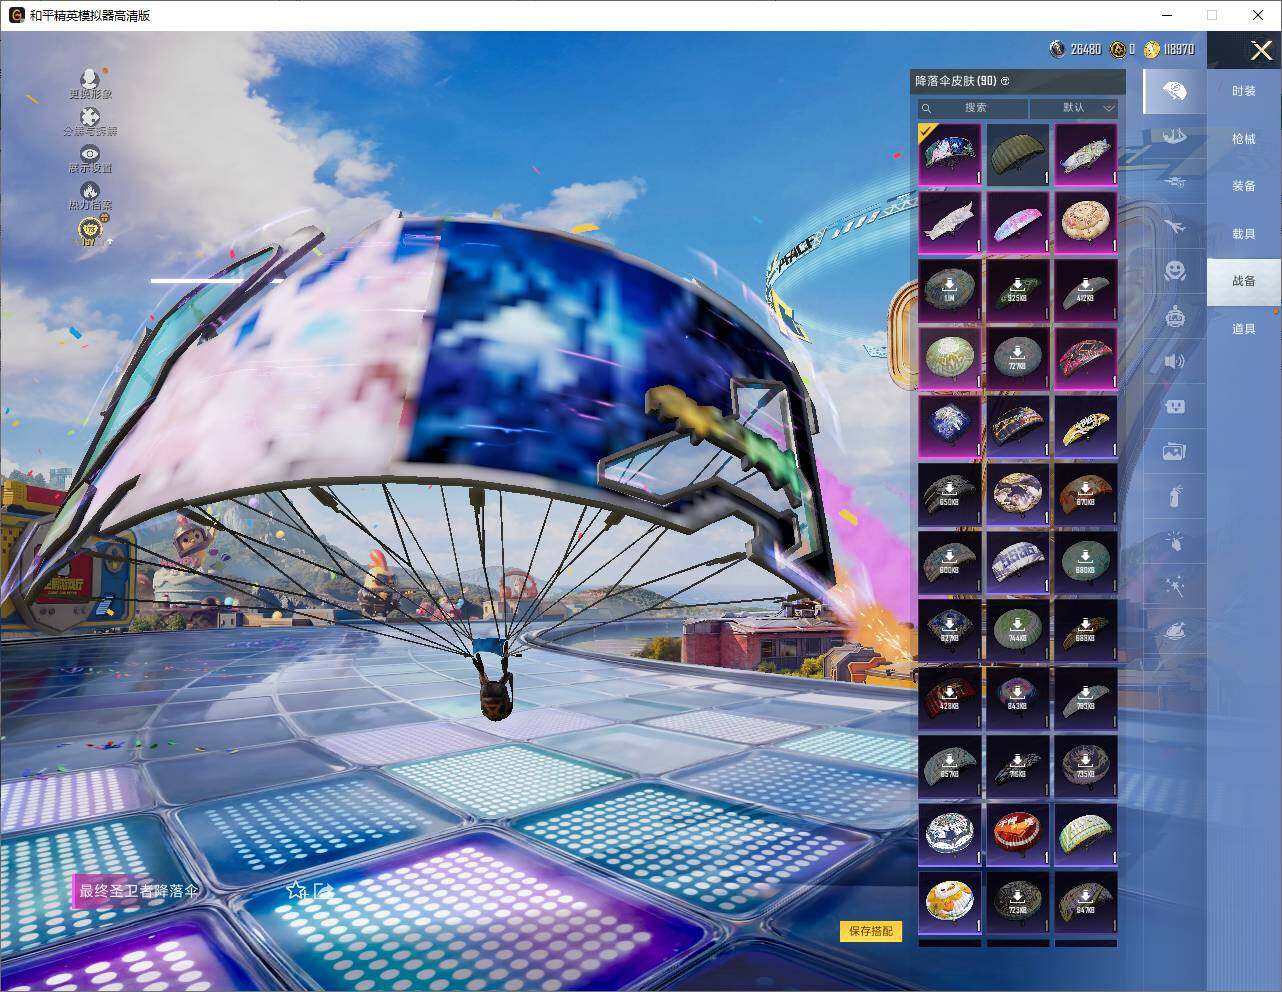Click the 保存搭配 button
The image size is (1282, 992).
(x=871, y=931)
